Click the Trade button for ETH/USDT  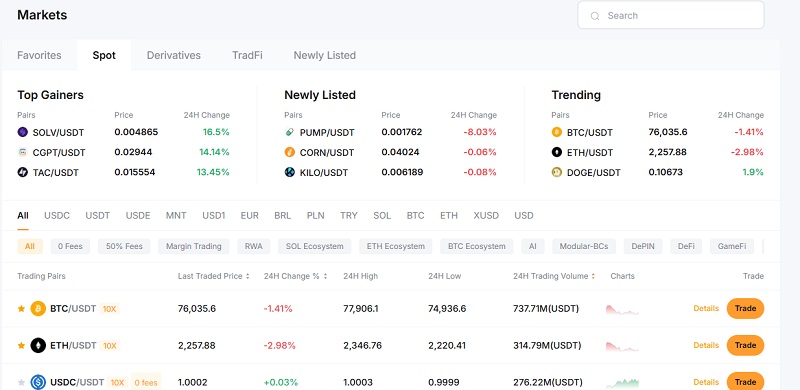click(x=745, y=346)
